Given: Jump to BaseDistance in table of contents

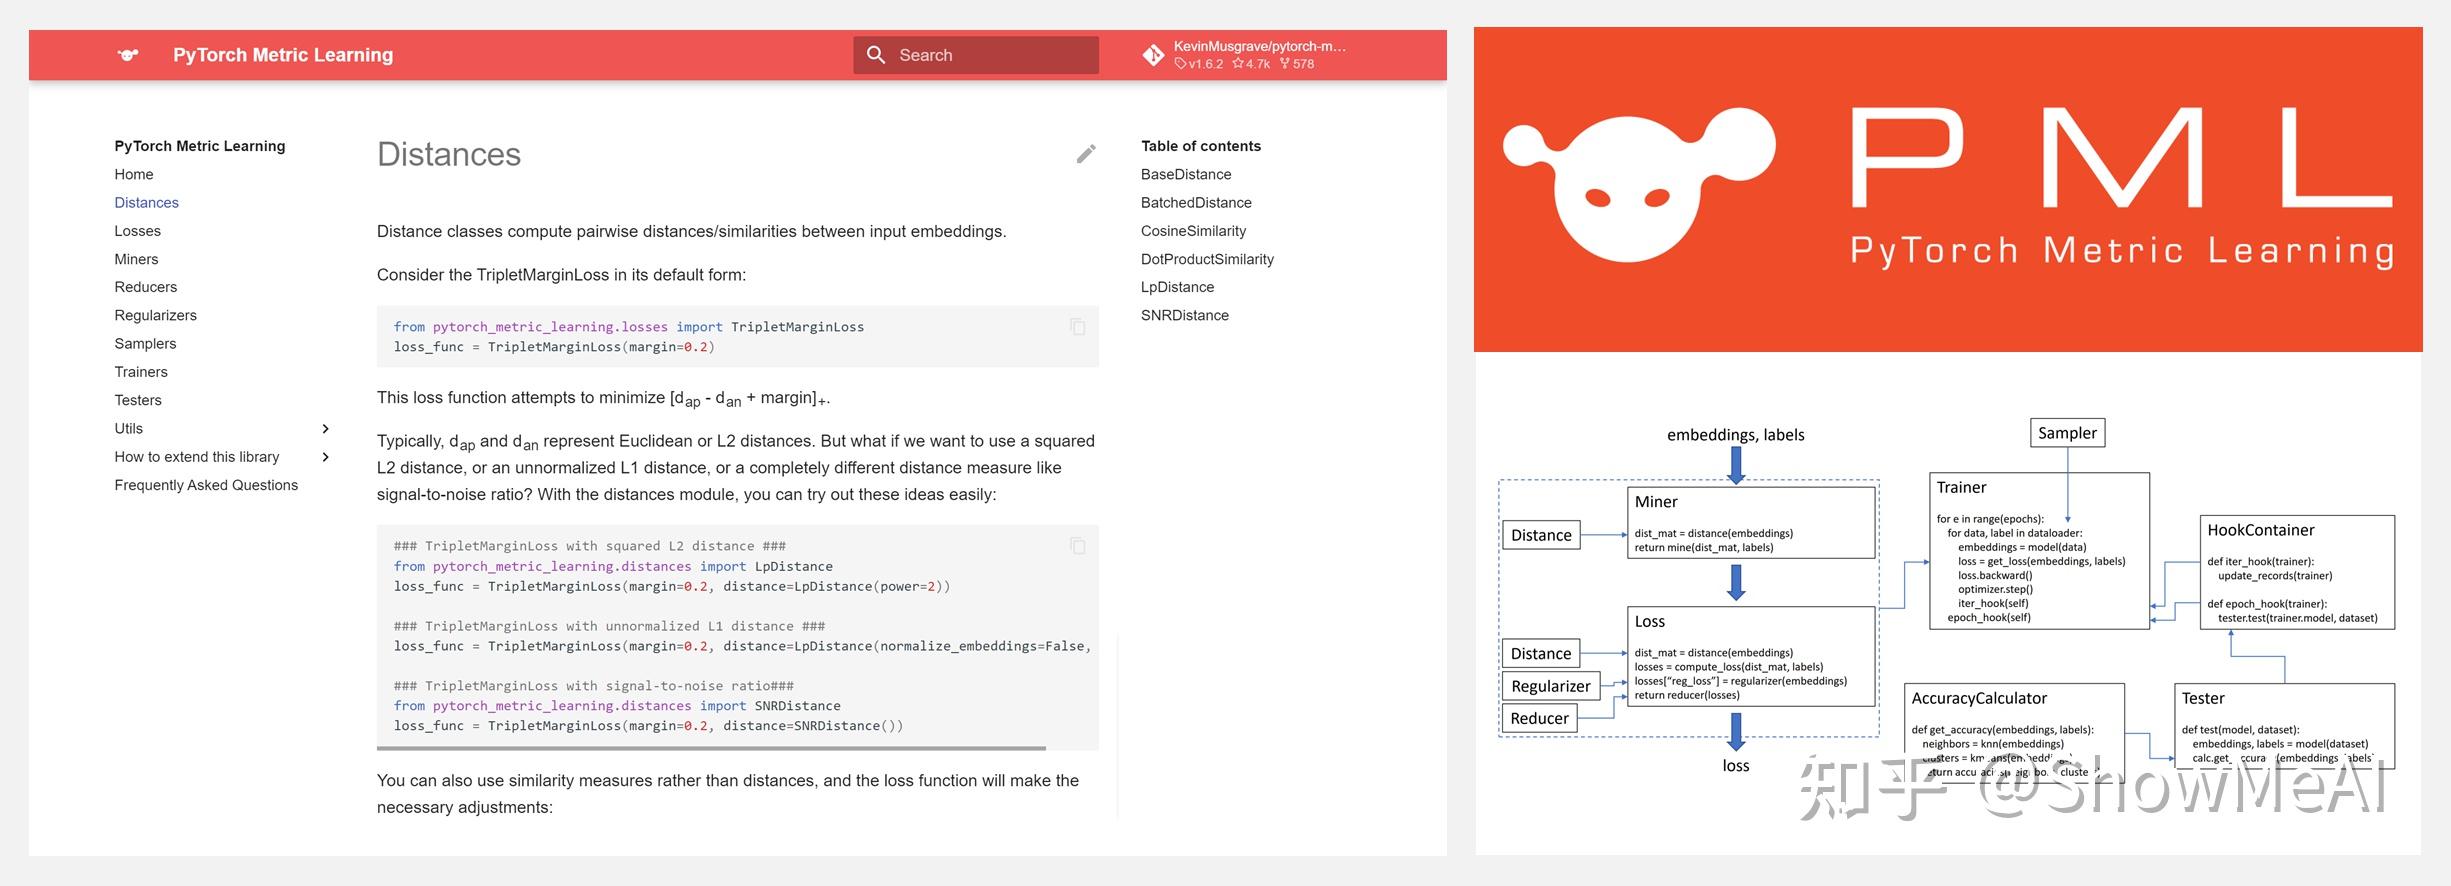Looking at the screenshot, I should (x=1185, y=174).
